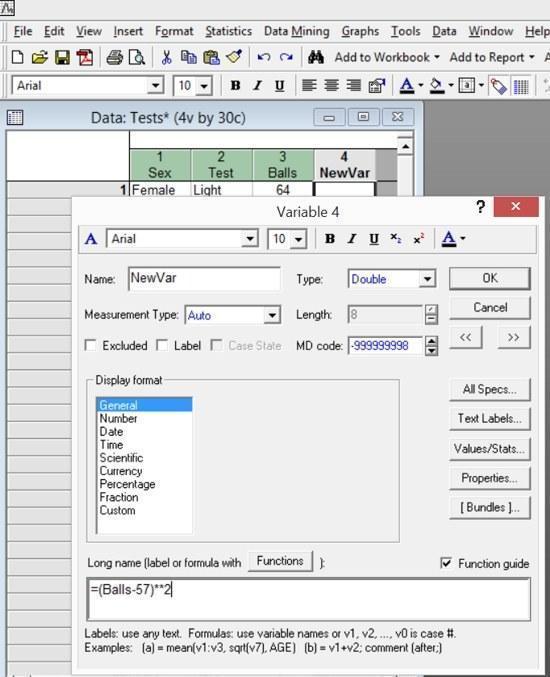This screenshot has width=550, height=677.
Task: Click the New document icon
Action: (18, 57)
